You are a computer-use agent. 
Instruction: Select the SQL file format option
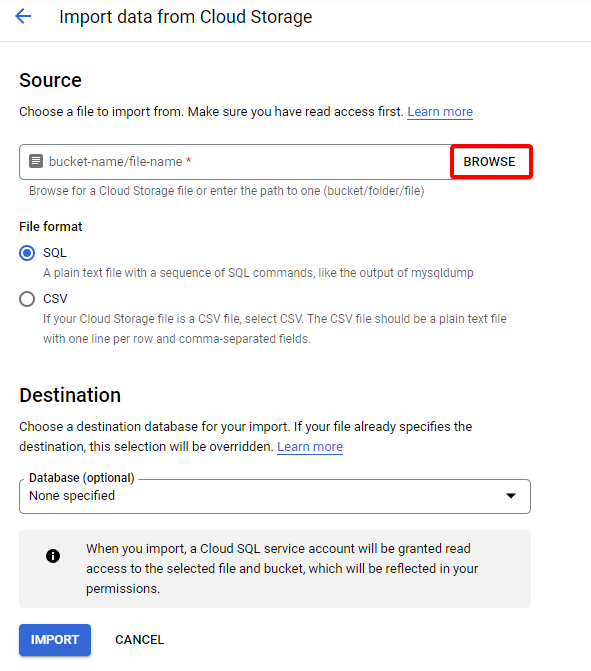[x=27, y=253]
